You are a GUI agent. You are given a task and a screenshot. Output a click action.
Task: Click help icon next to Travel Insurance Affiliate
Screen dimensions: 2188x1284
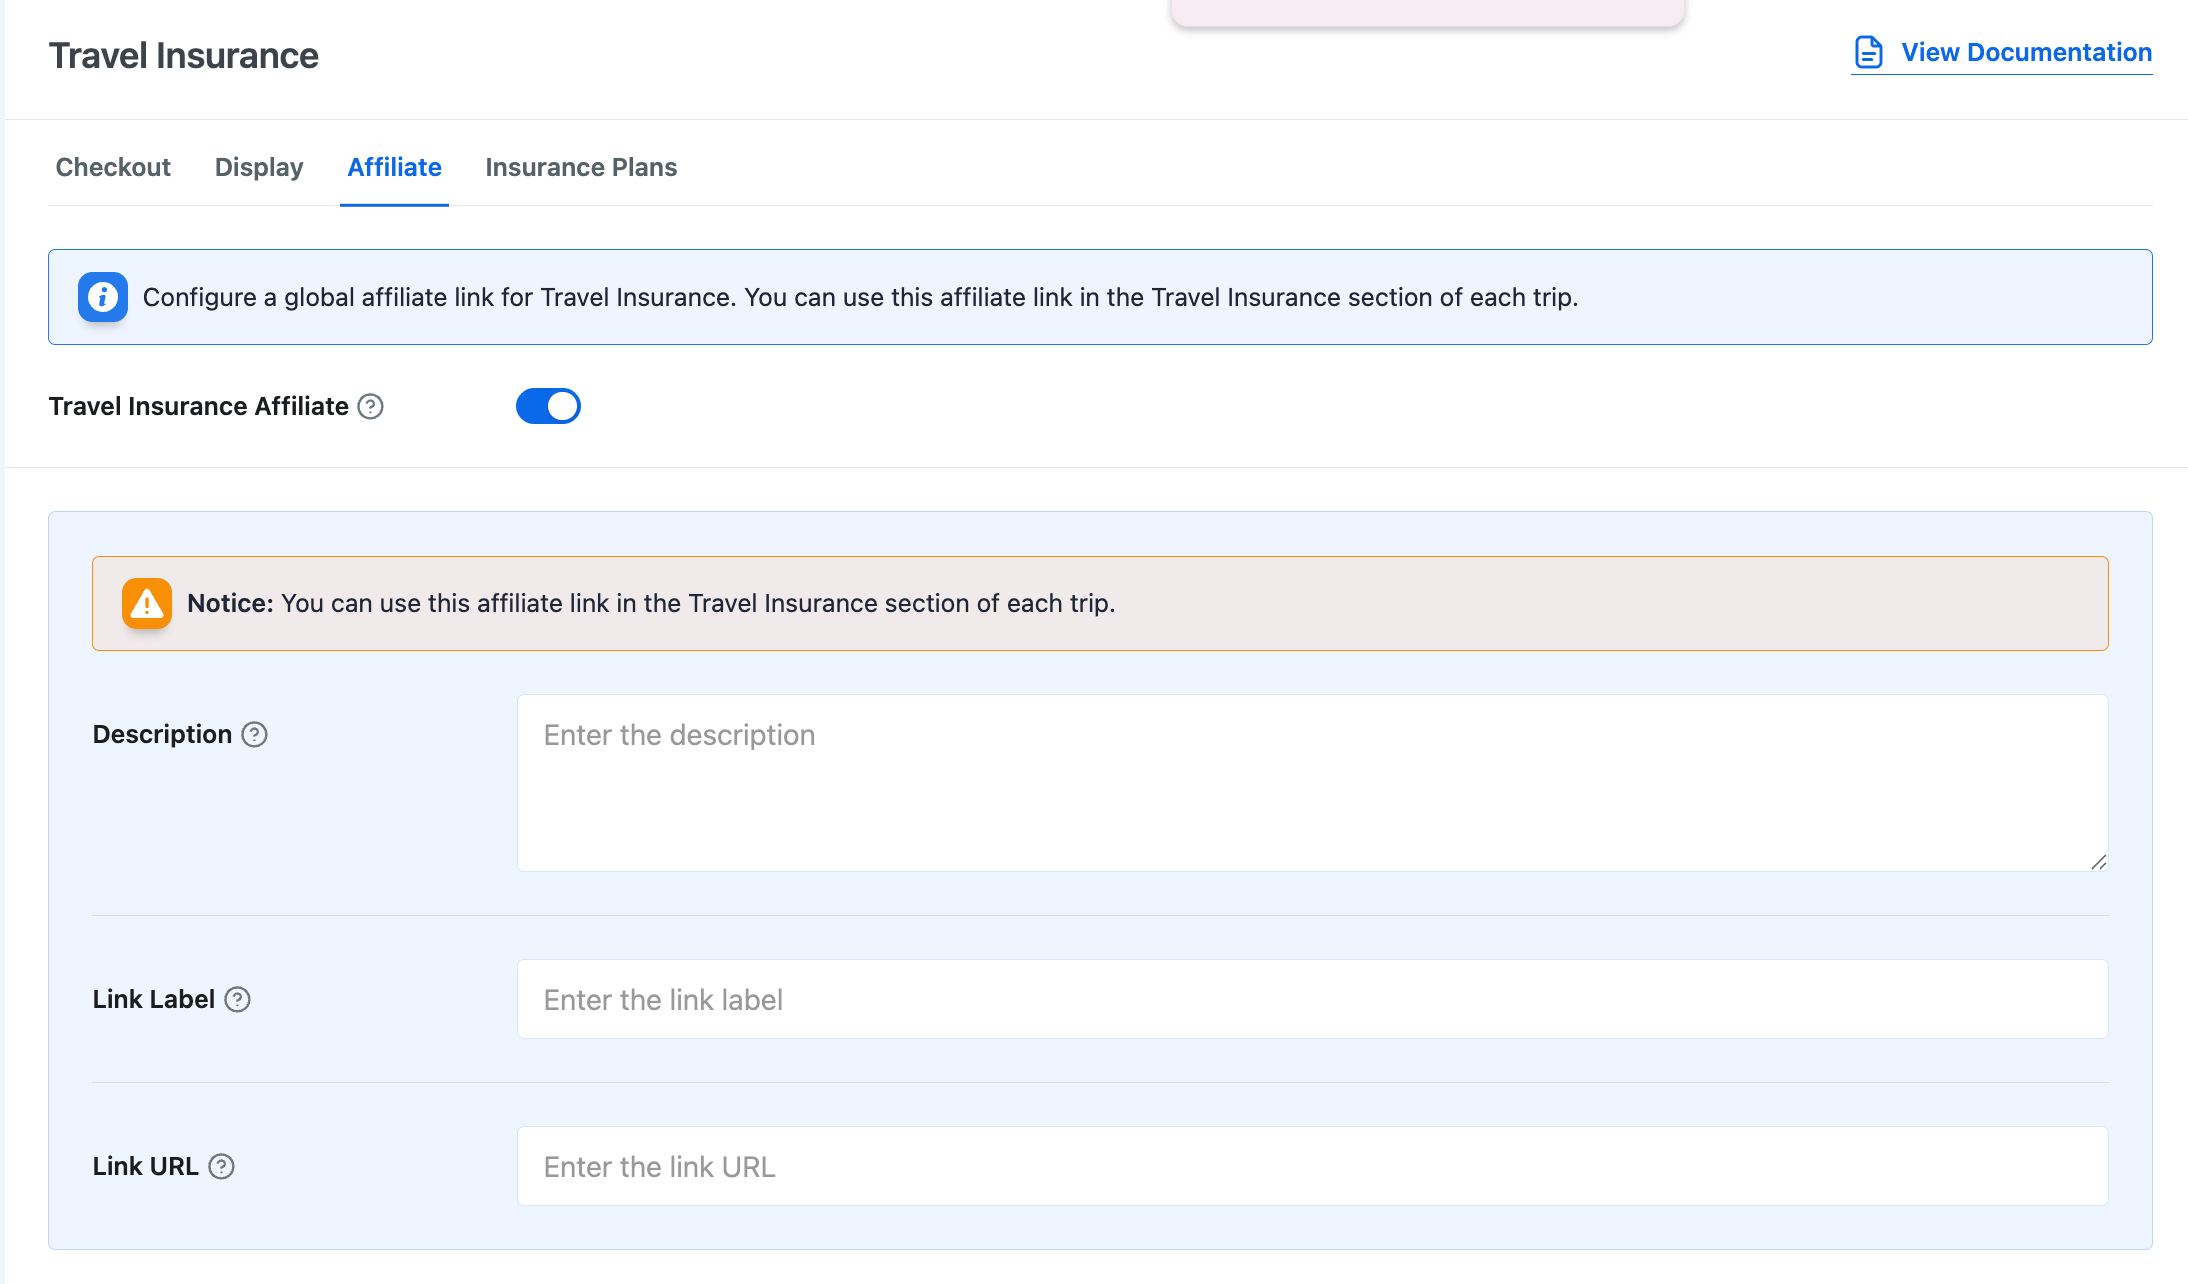[x=371, y=406]
